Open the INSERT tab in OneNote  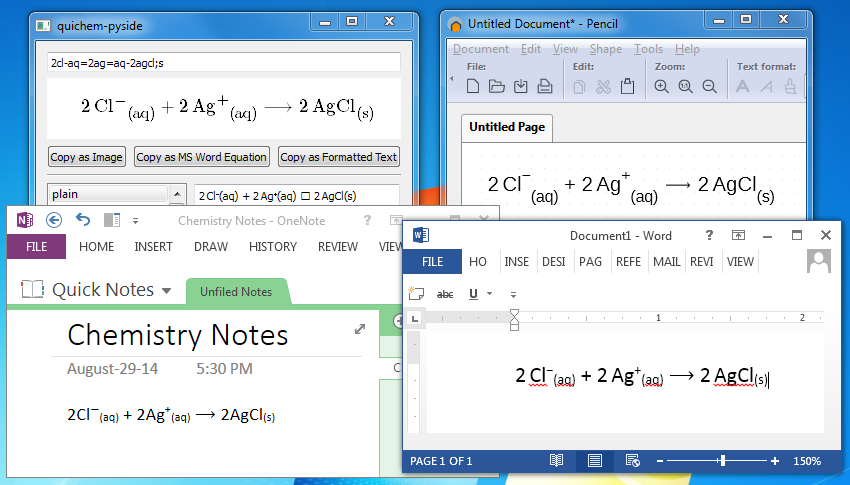(x=153, y=247)
